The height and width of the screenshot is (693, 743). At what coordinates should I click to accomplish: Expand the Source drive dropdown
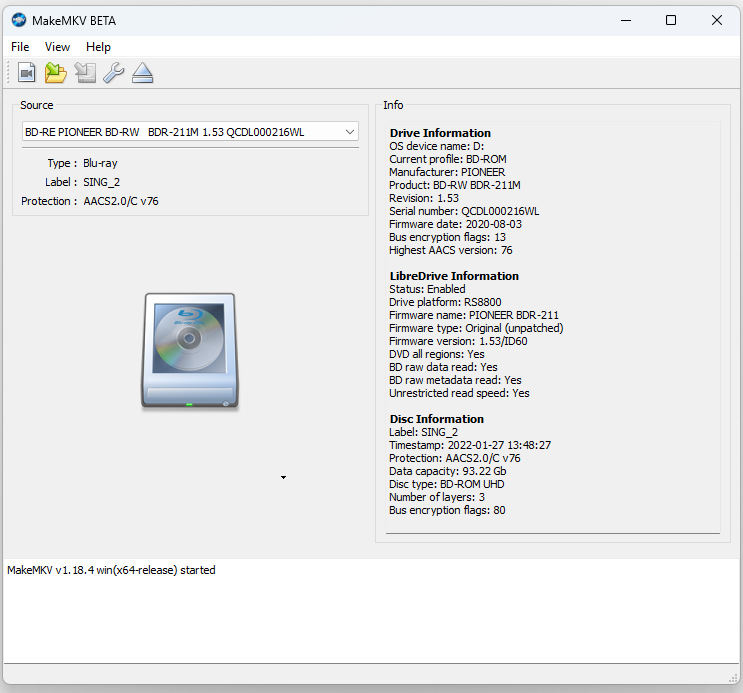[350, 132]
